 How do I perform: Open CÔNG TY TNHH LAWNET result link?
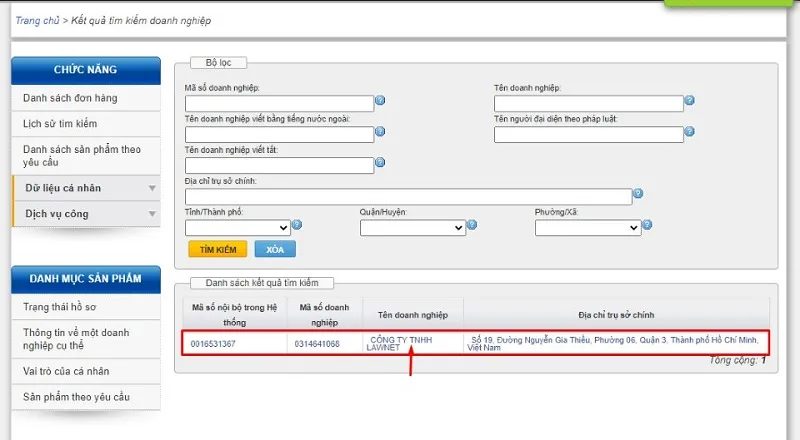tap(399, 344)
